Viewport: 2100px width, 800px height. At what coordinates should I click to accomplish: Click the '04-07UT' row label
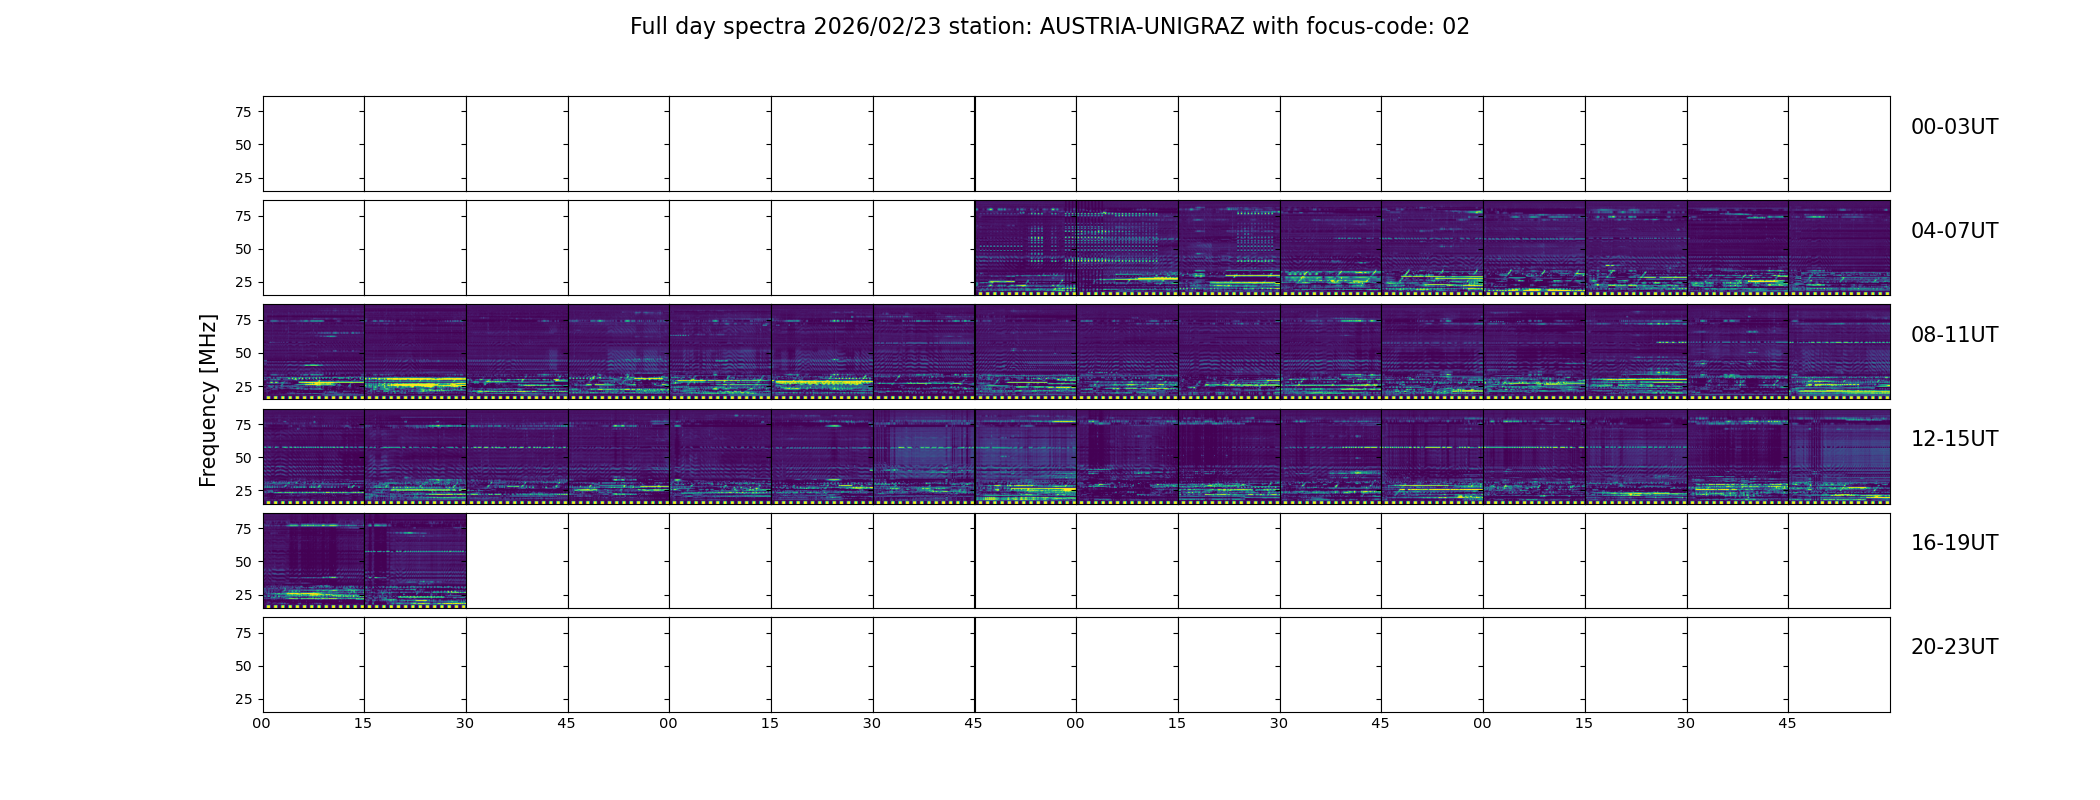[x=1954, y=231]
